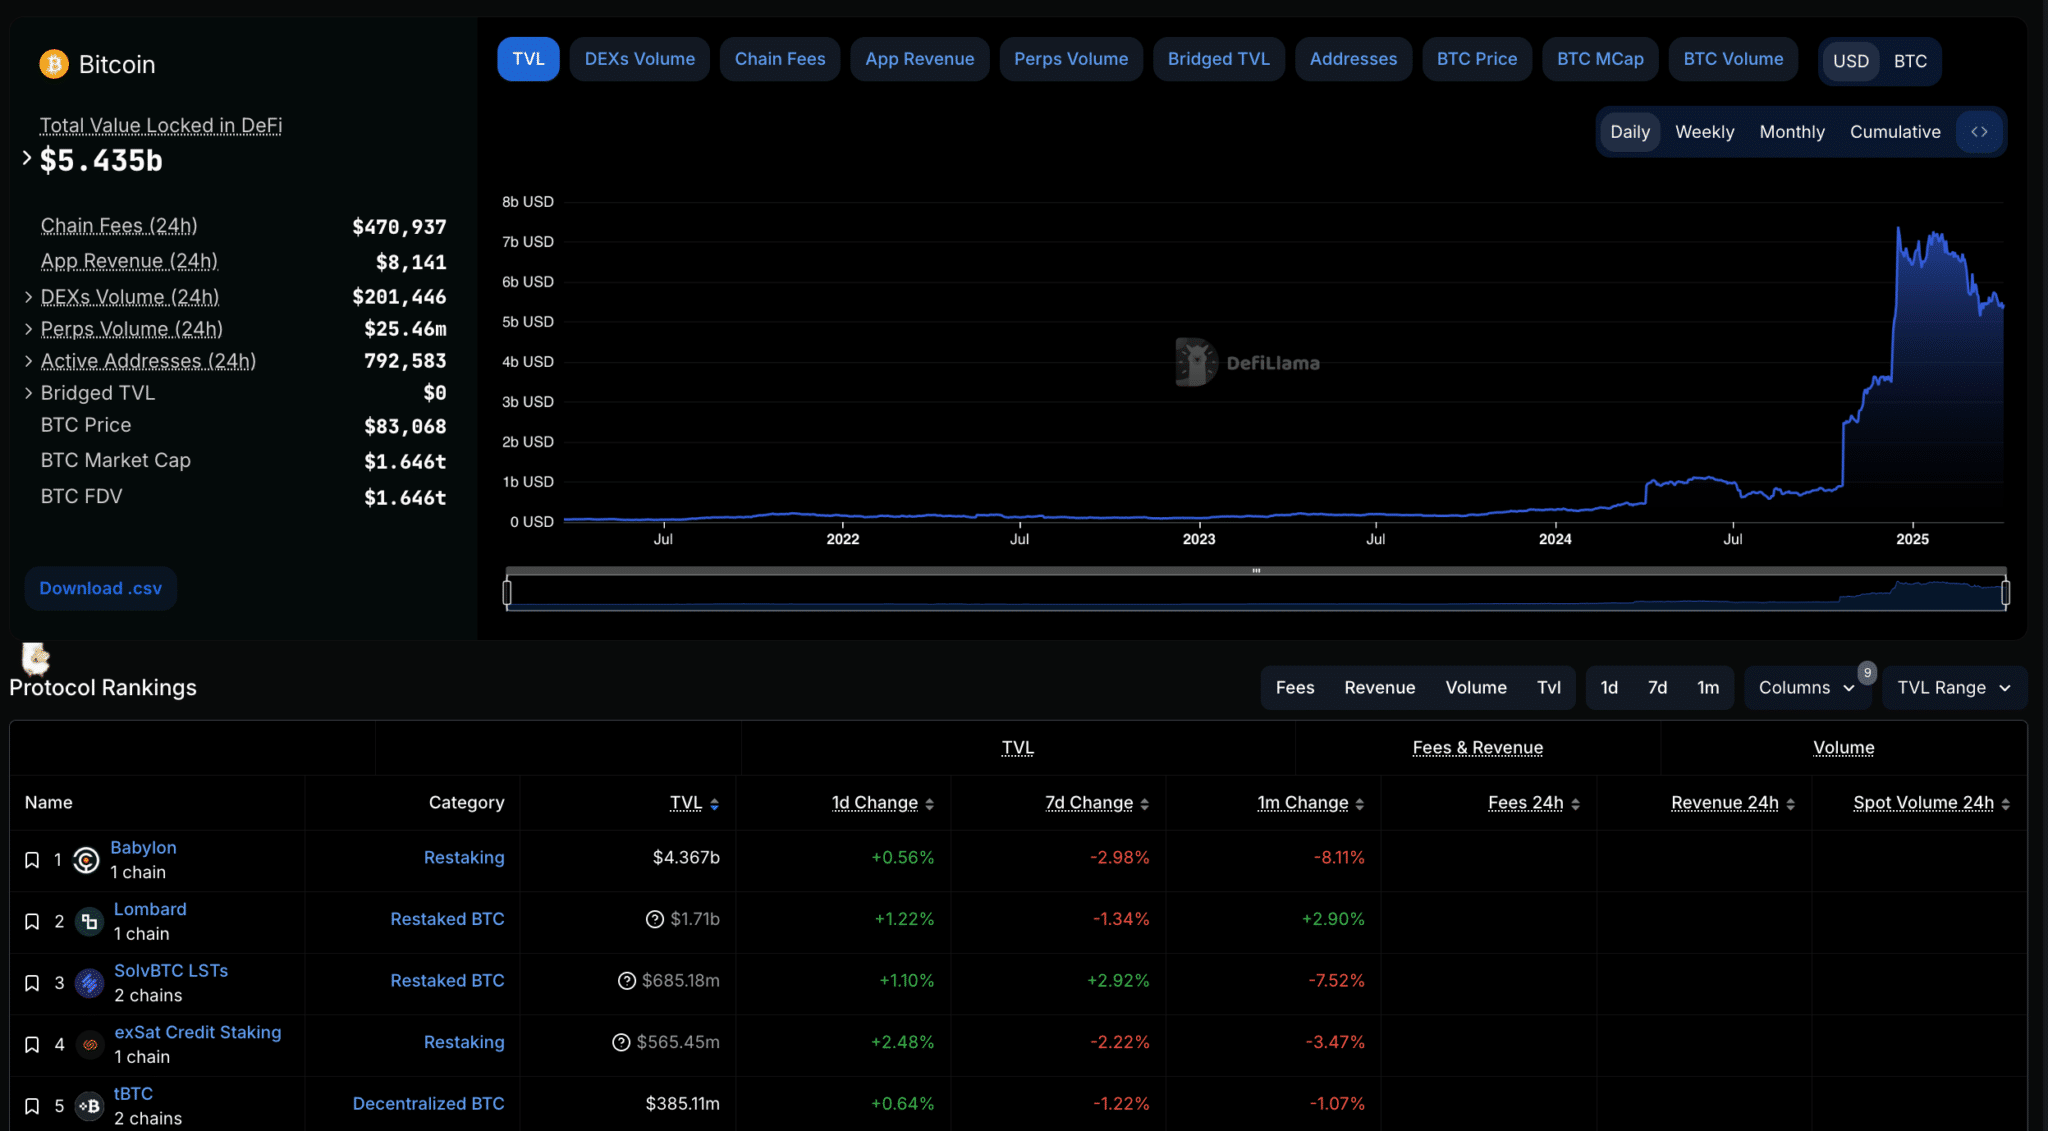The image size is (2048, 1131).
Task: Toggle 7d change period
Action: 1657,688
